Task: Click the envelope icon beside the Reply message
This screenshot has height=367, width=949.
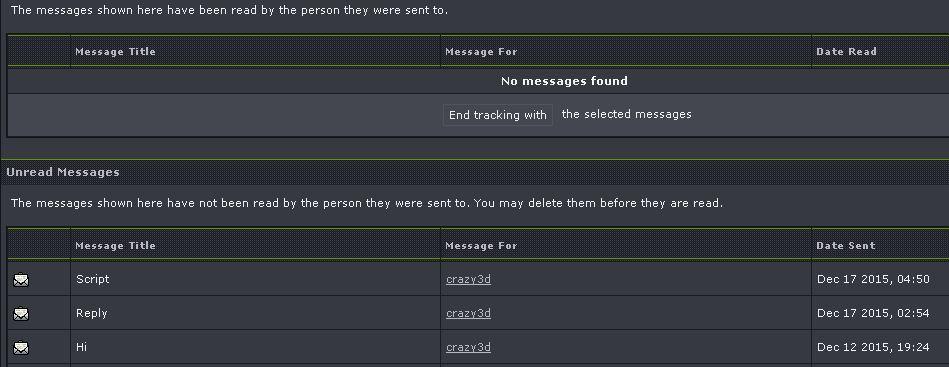Action: (x=21, y=314)
